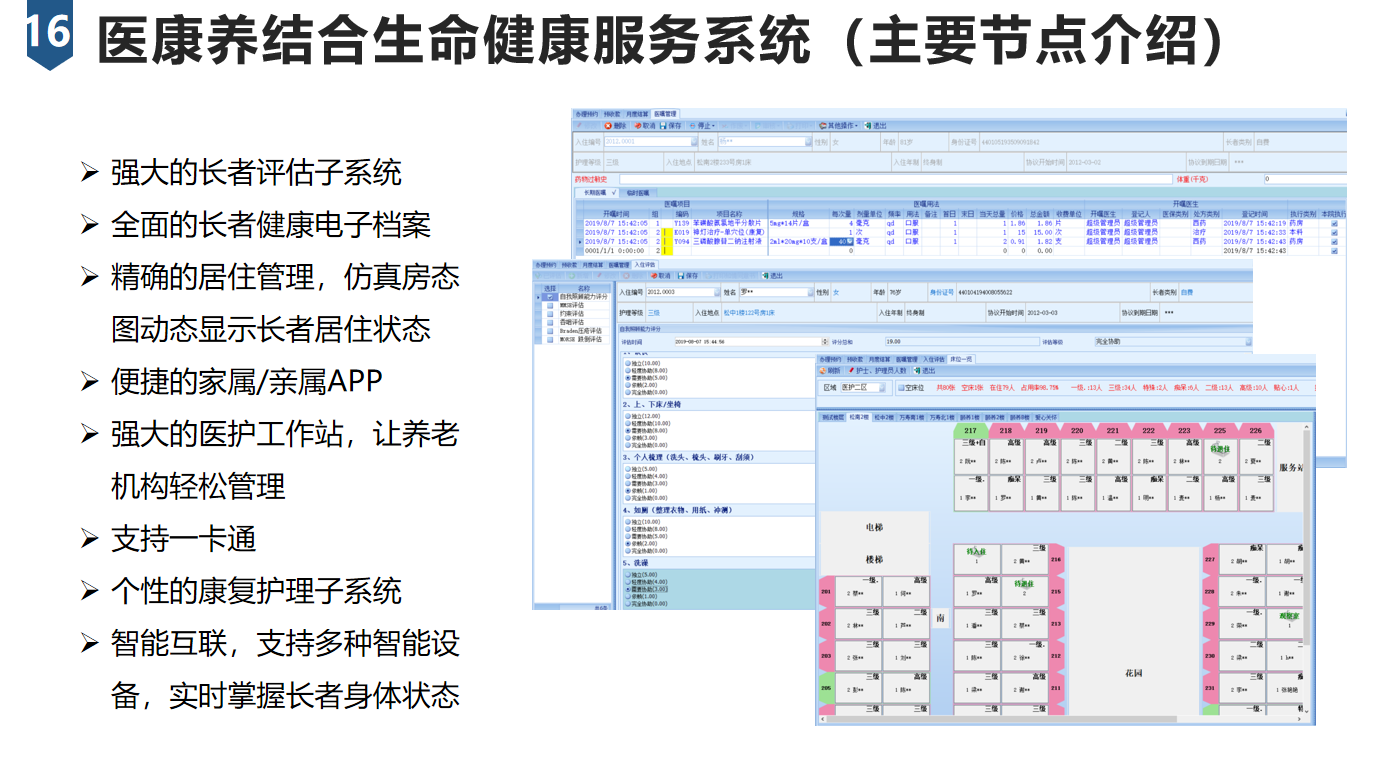Select room 219 header tag
Screen dimensions: 1387x774
[1041, 430]
